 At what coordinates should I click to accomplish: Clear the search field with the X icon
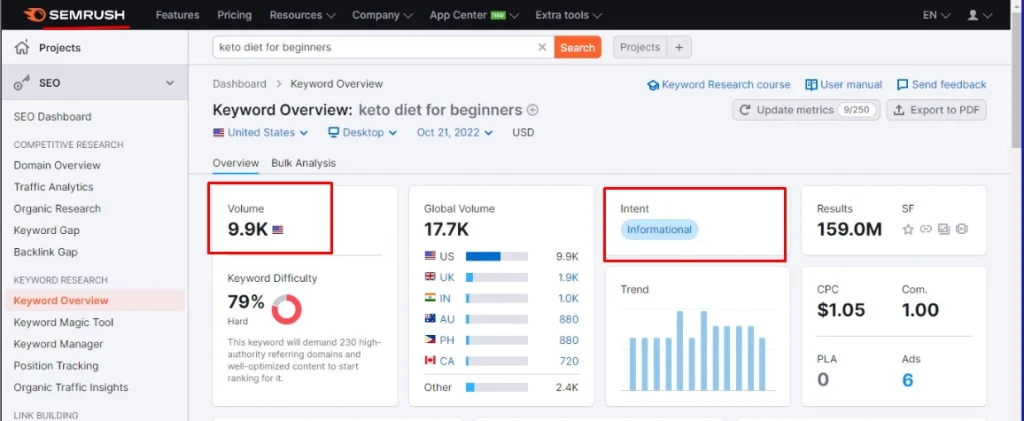coord(542,47)
